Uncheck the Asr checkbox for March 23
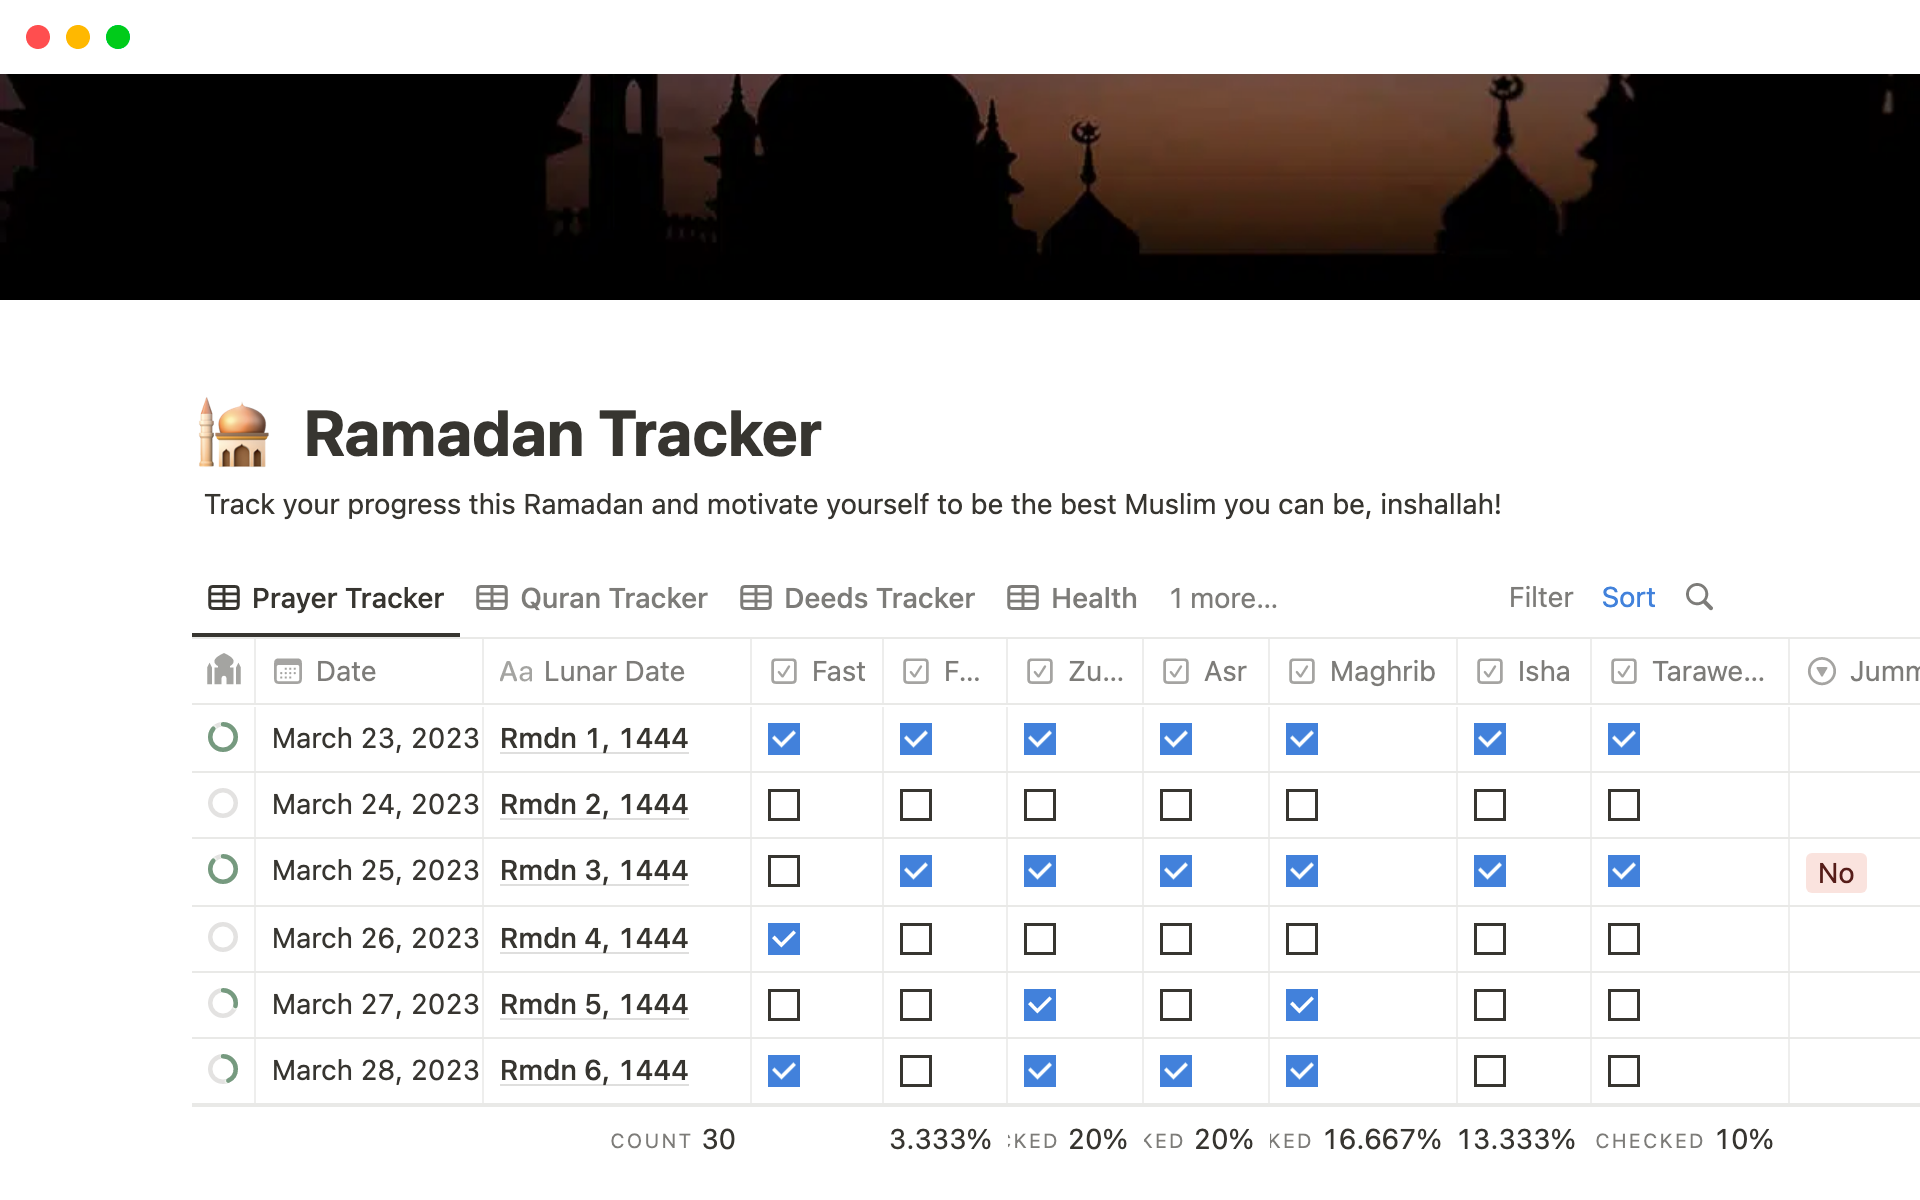1920x1200 pixels. point(1175,739)
